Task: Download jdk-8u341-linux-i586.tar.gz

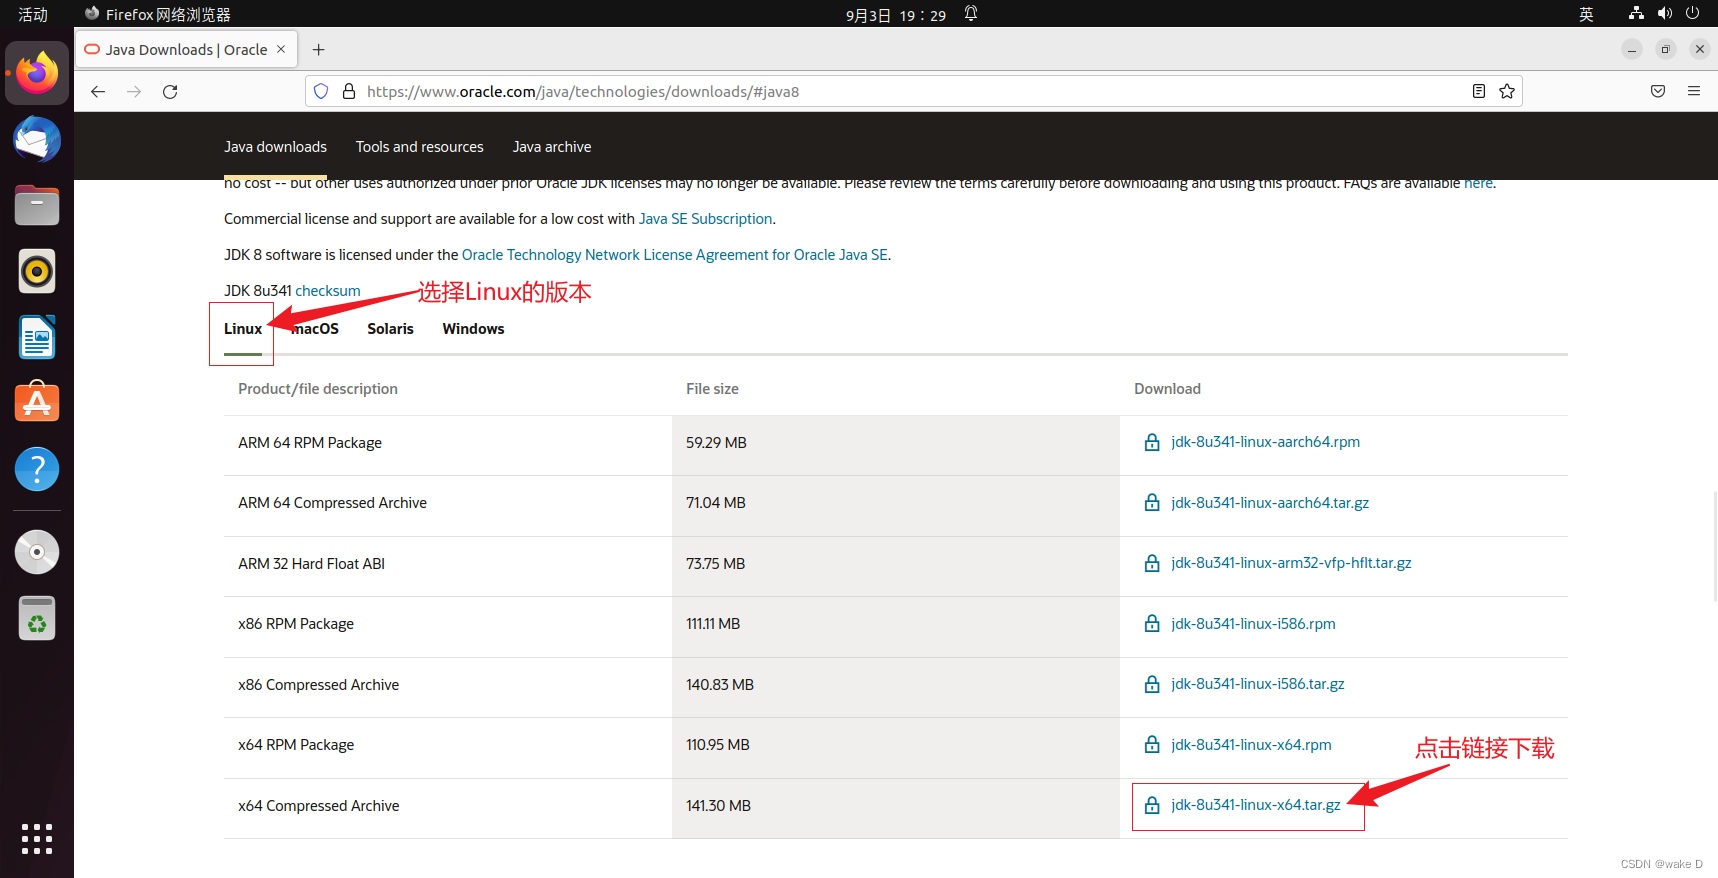Action: click(x=1258, y=684)
